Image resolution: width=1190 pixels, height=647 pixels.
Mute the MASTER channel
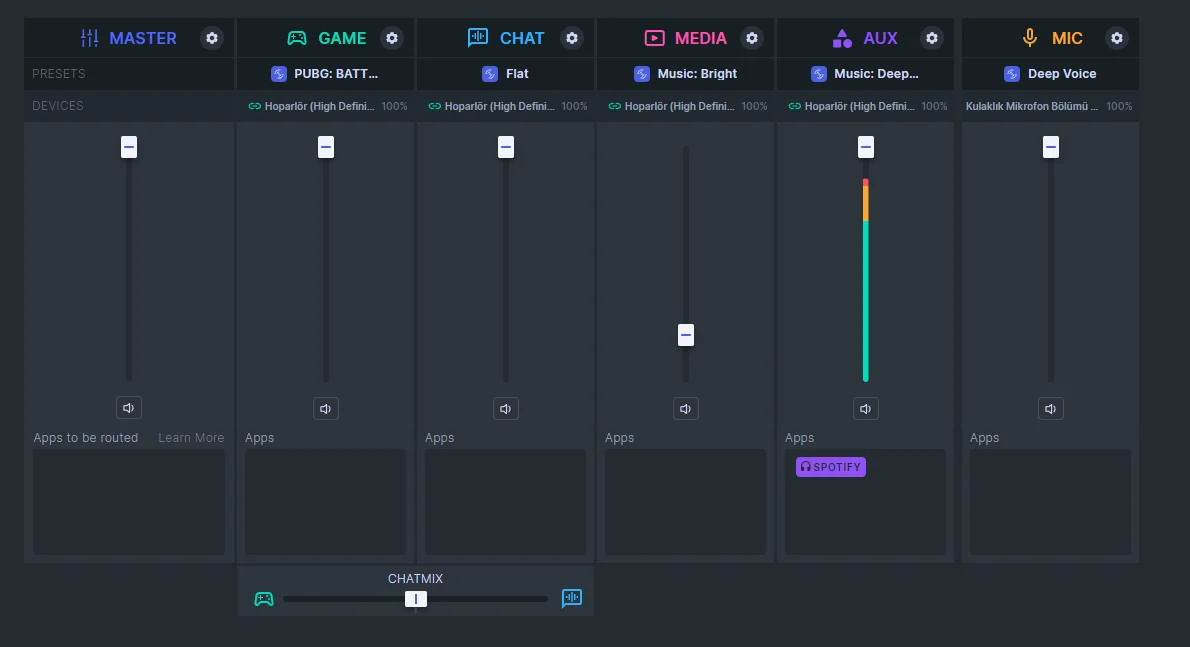click(x=128, y=408)
